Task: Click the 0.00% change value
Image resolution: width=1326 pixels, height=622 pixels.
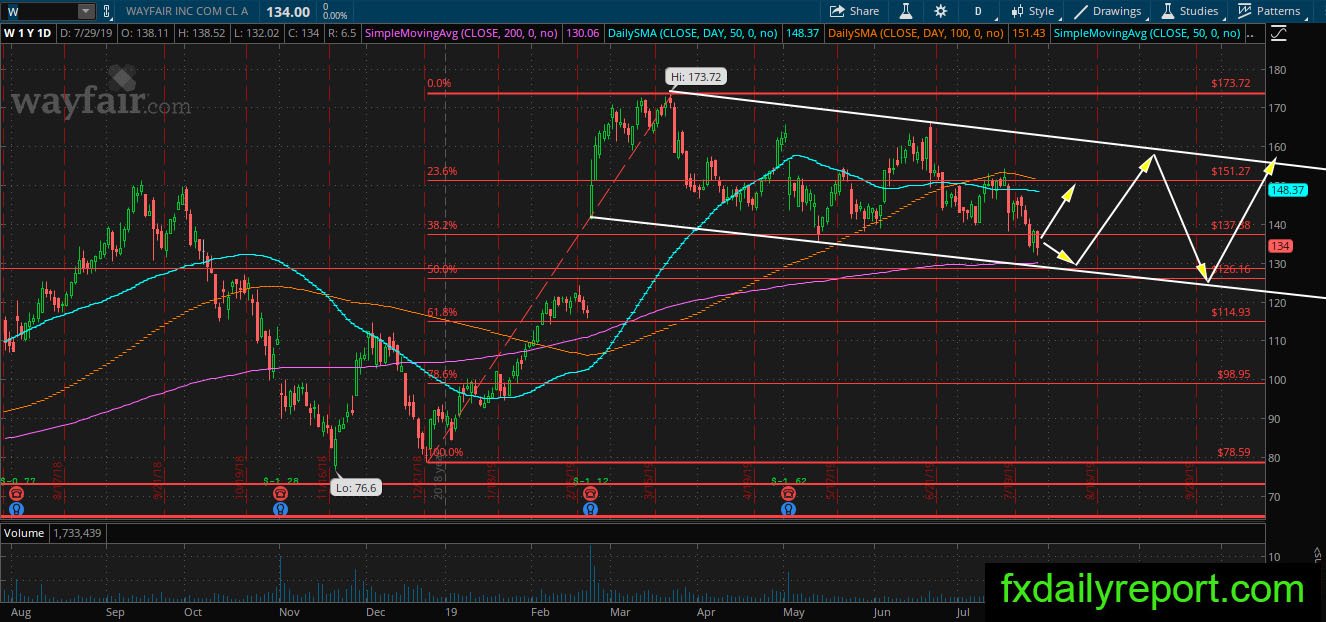Action: tap(334, 16)
